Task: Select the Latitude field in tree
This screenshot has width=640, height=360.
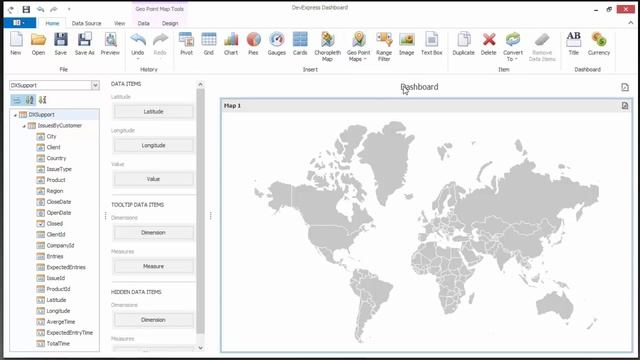Action: pyautogui.click(x=56, y=300)
